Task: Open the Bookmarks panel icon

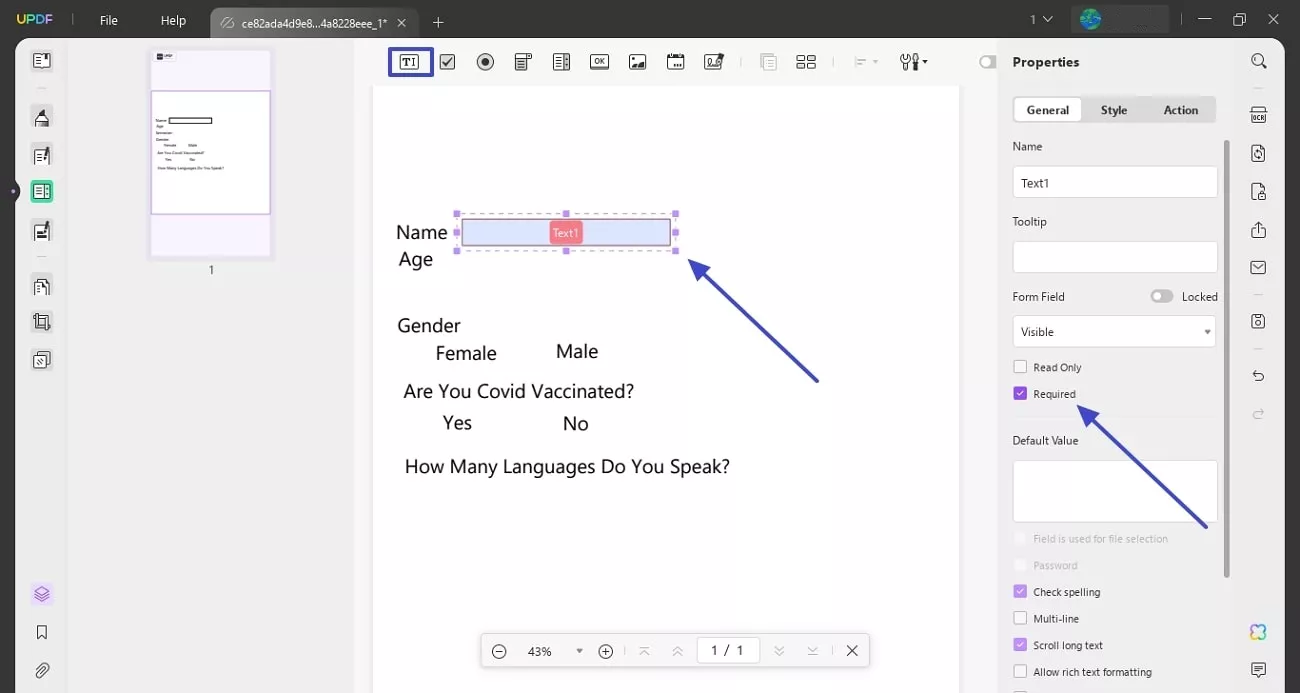Action: tap(41, 632)
